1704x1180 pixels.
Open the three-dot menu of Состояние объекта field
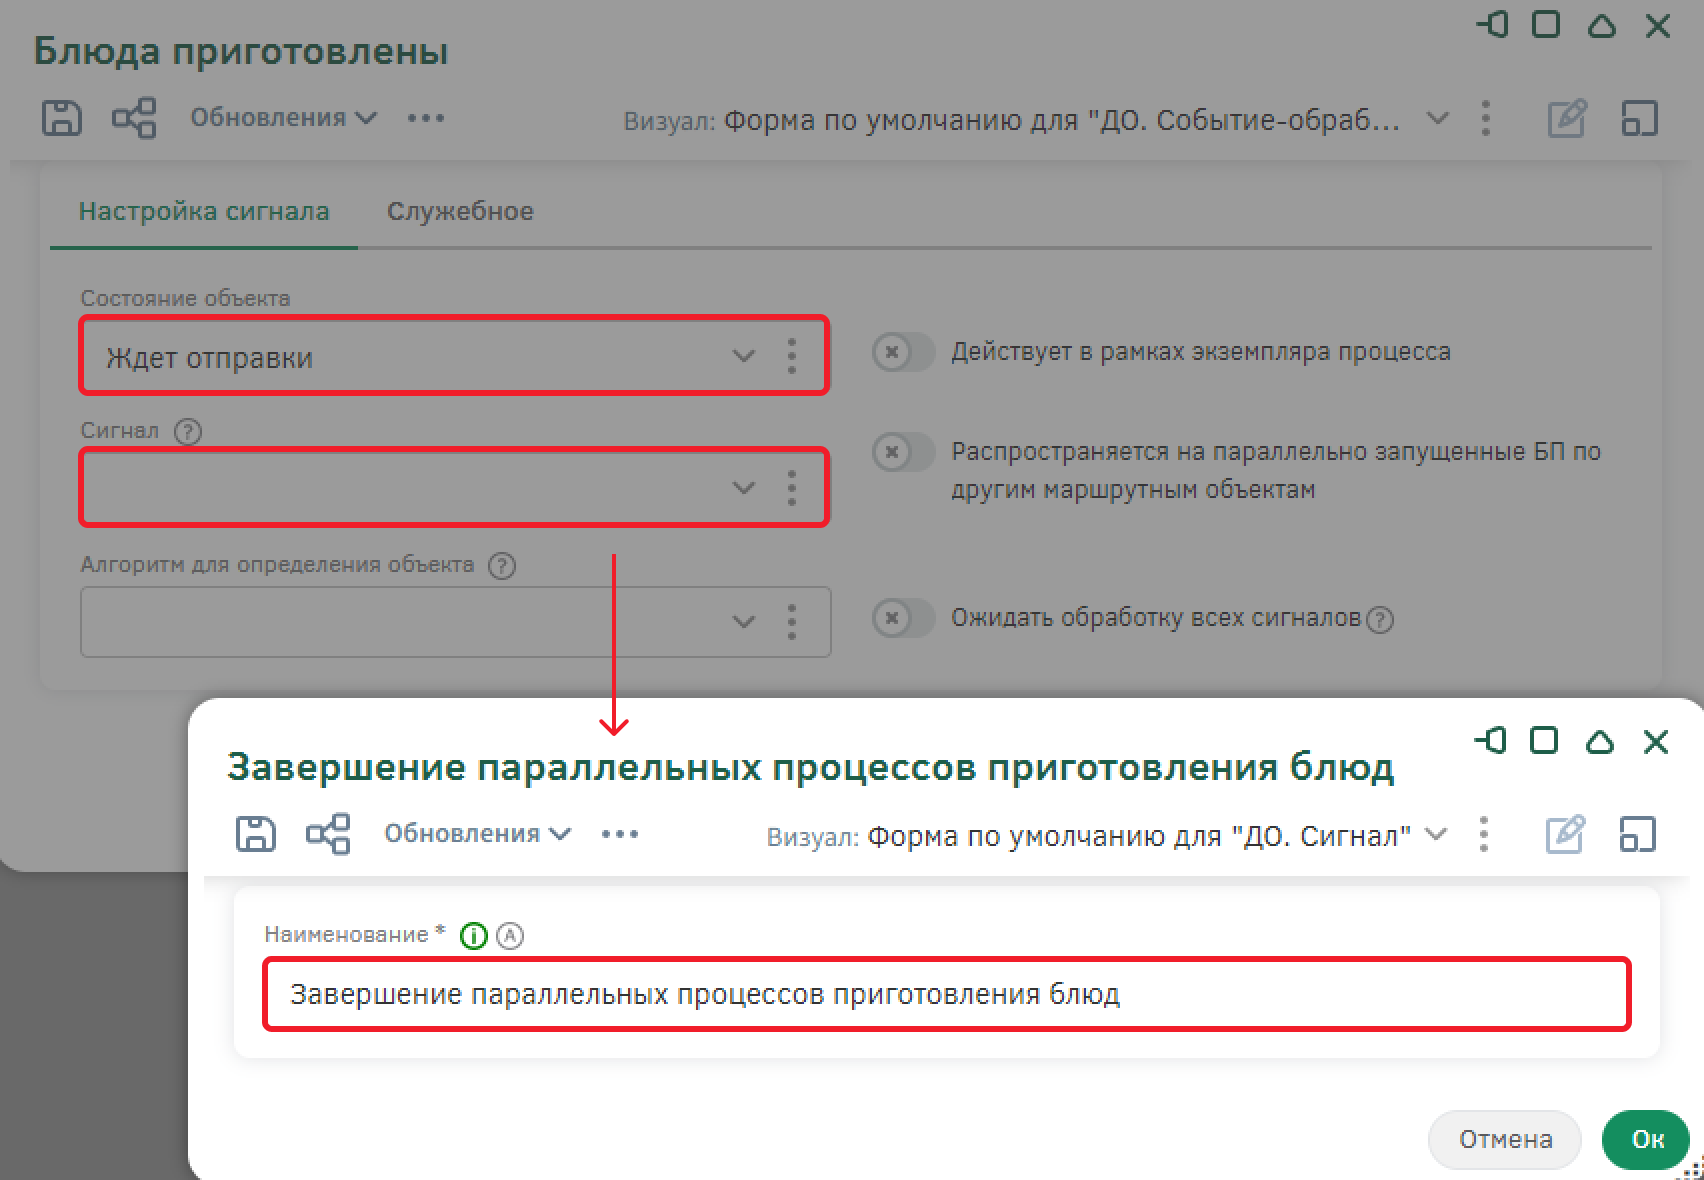(792, 356)
